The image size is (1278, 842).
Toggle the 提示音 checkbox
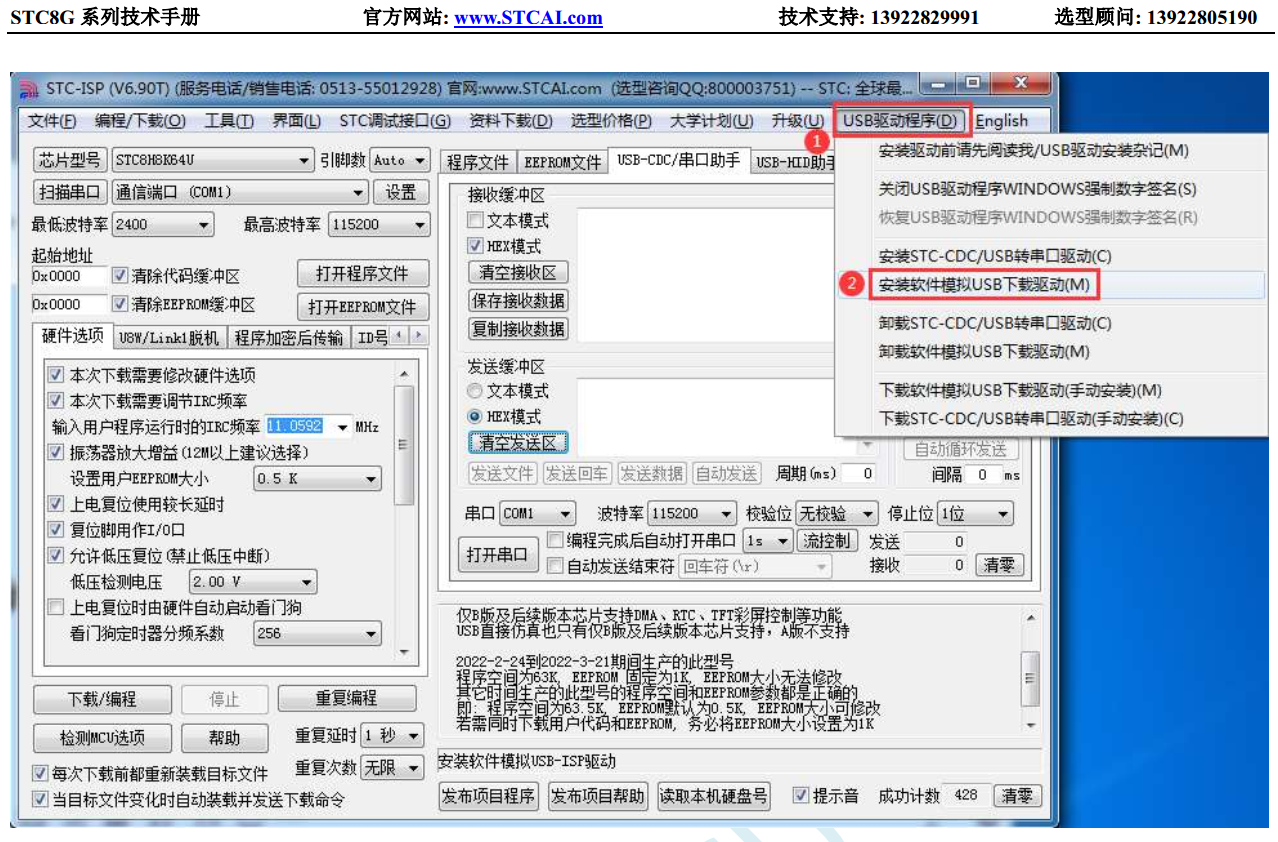(x=801, y=796)
